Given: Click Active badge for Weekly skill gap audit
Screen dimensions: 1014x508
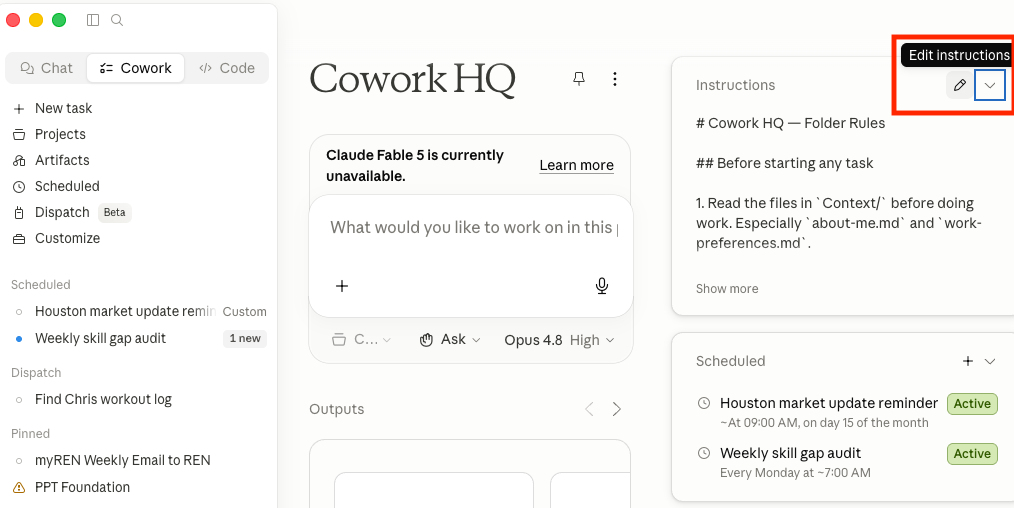Looking at the screenshot, I should coord(972,454).
